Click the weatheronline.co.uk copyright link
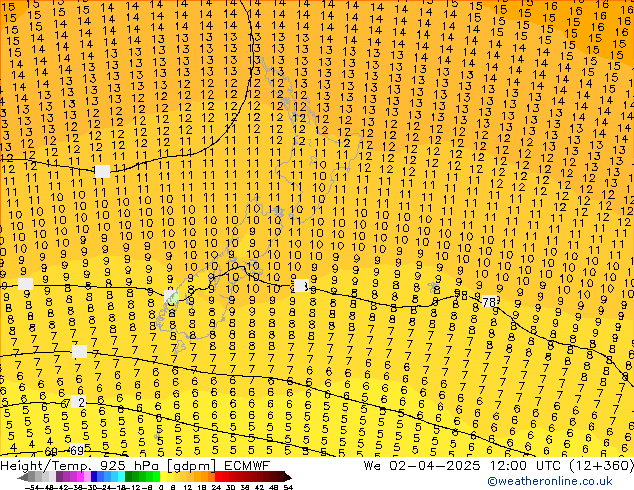The width and height of the screenshot is (634, 490). [x=550, y=481]
